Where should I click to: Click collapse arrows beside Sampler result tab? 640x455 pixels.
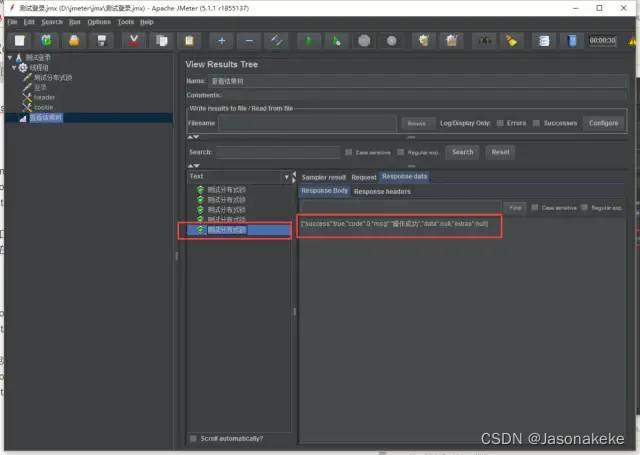294,177
